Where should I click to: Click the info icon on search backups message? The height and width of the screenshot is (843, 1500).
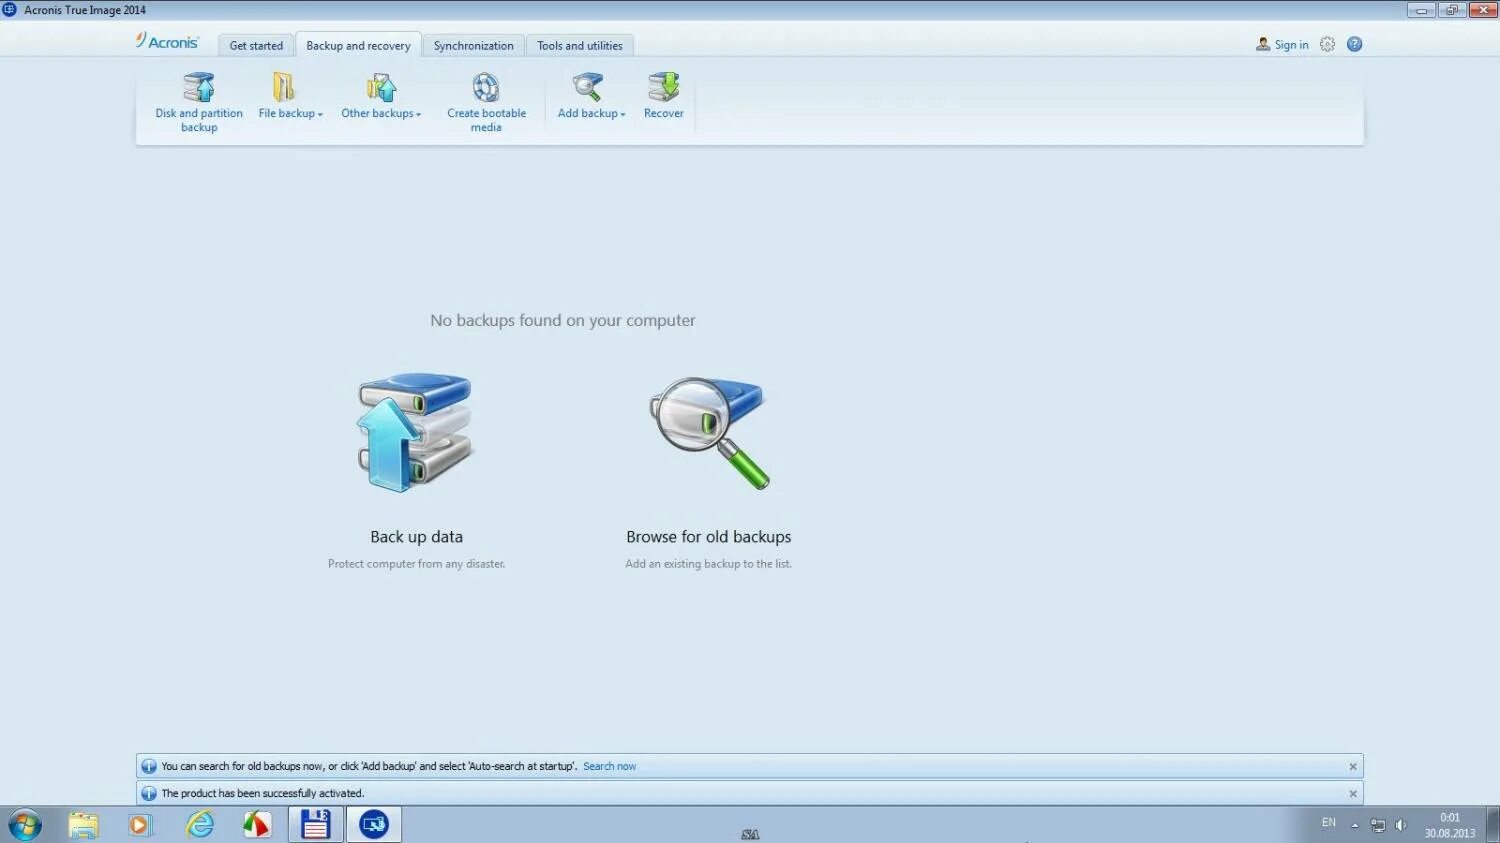pos(149,767)
